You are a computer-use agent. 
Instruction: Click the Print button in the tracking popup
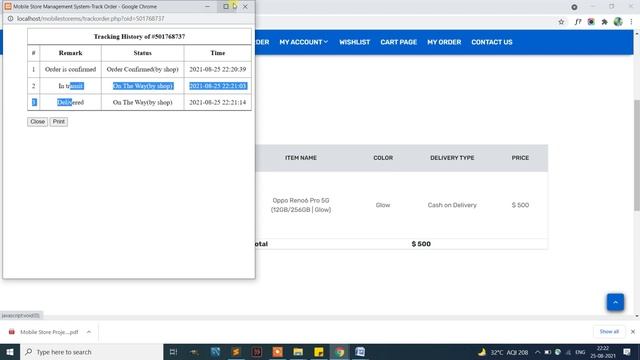(59, 122)
